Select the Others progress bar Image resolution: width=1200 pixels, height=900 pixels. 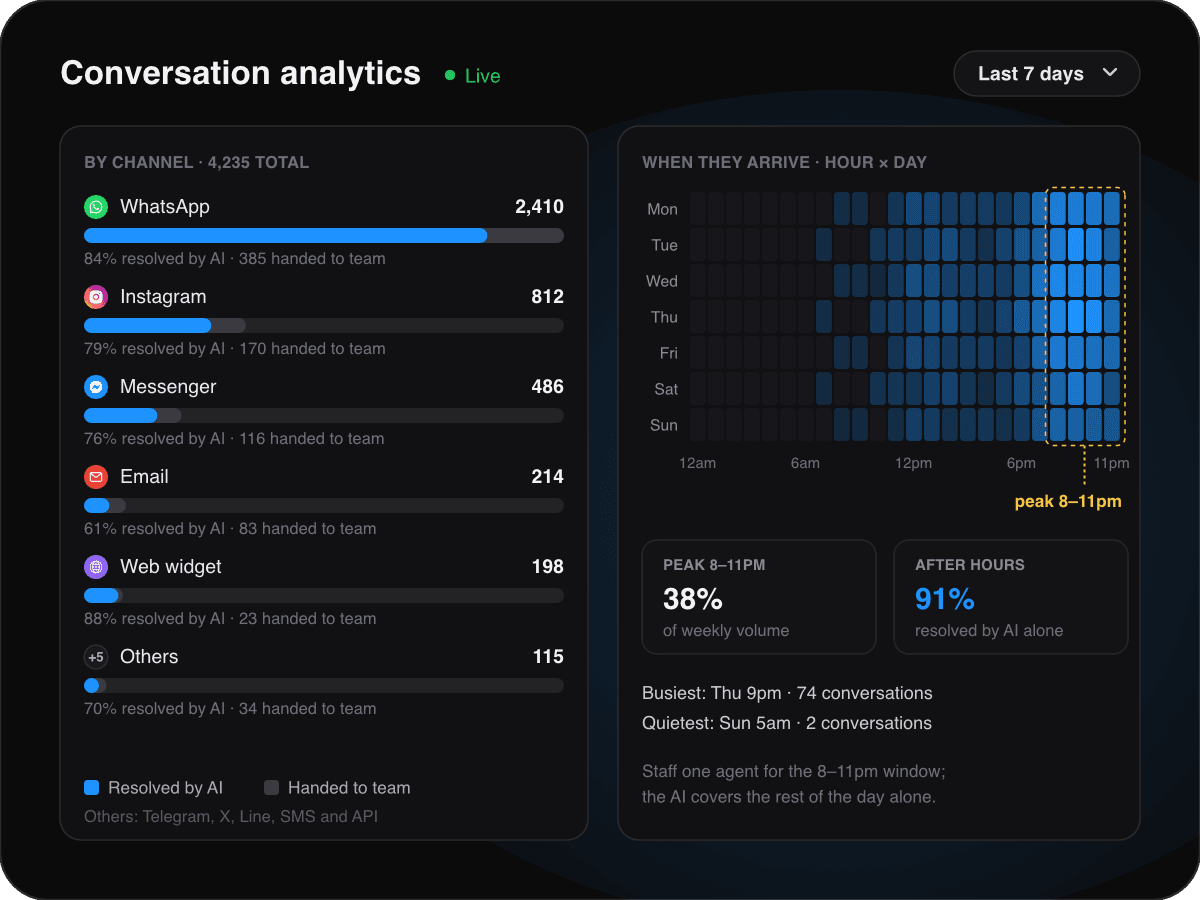[324, 686]
